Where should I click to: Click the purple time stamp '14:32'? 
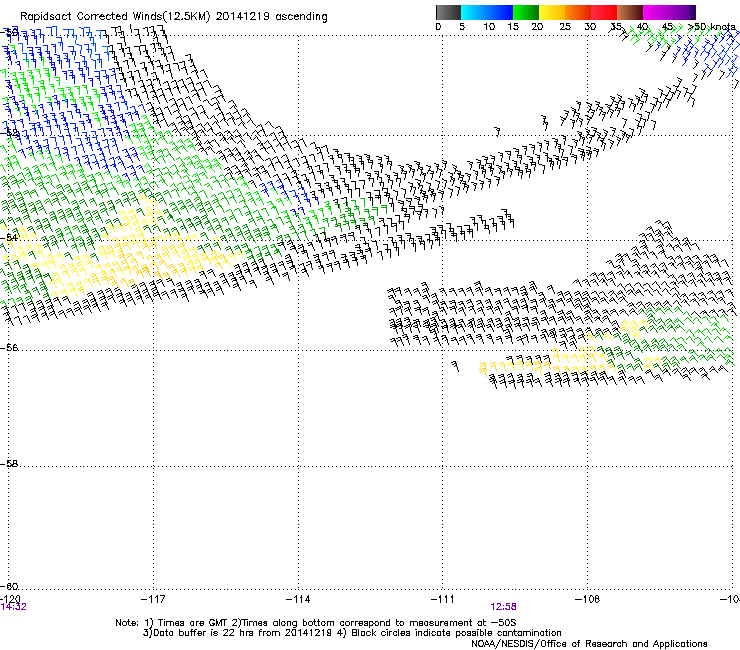tap(13, 607)
